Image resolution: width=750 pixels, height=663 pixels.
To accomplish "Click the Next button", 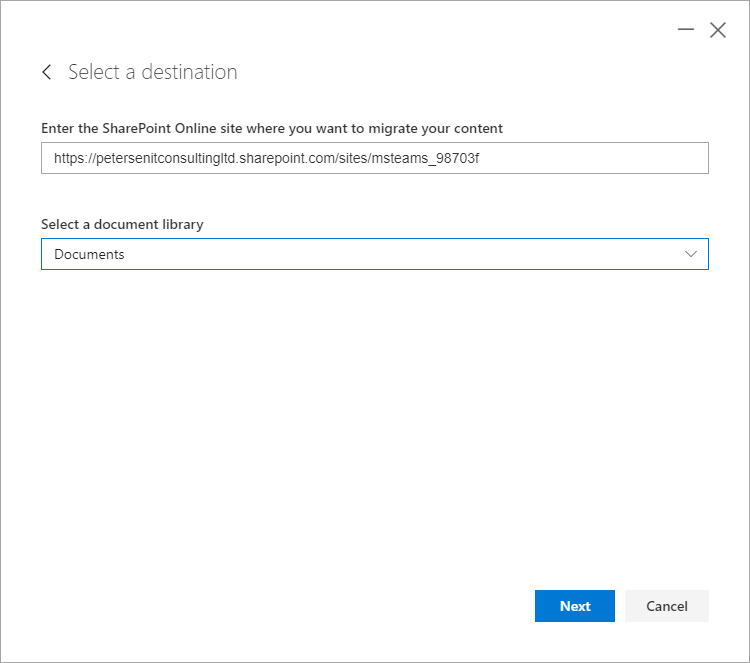I will point(574,606).
